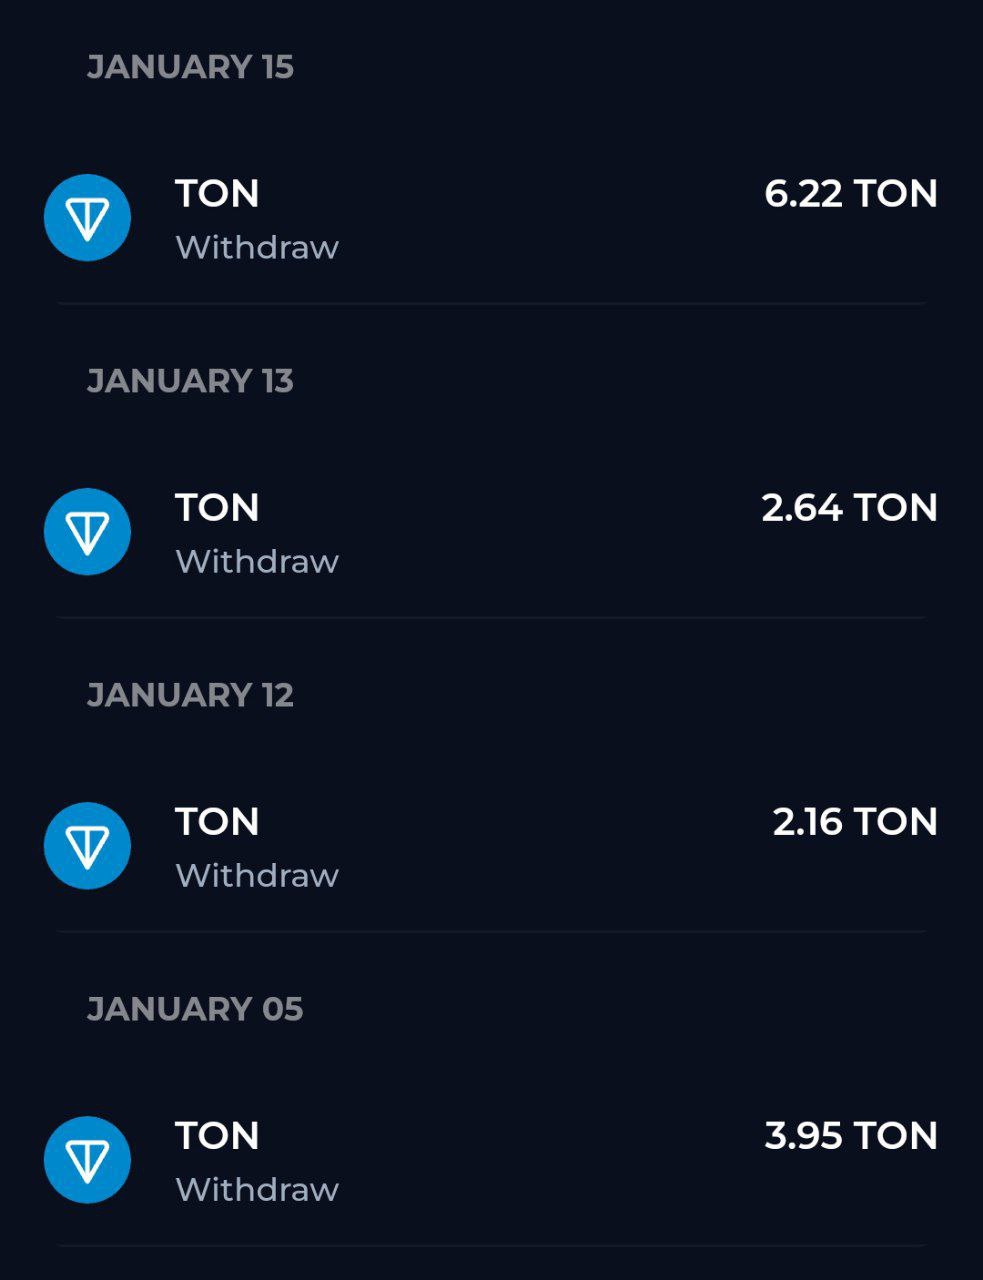Select the TON title in January 13 entry
The height and width of the screenshot is (1280, 983).
217,508
